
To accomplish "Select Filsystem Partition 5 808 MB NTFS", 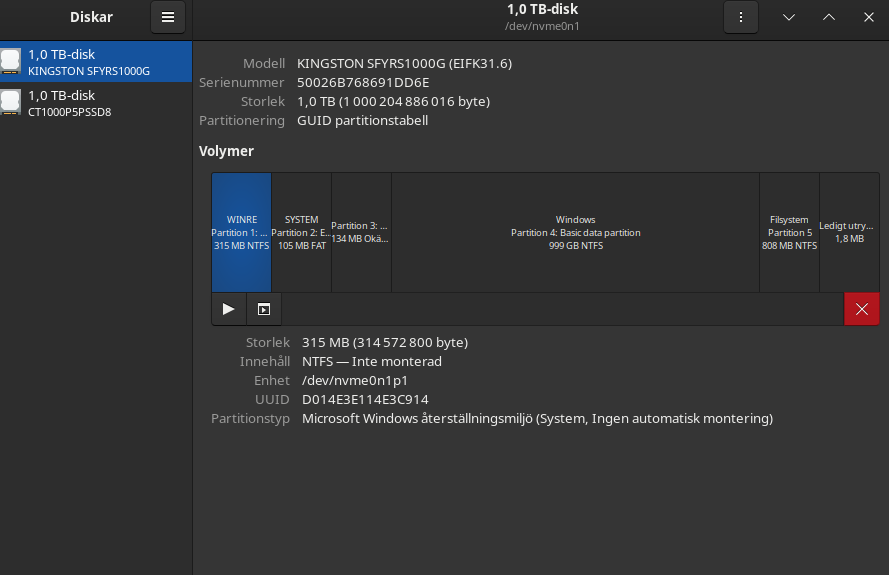I will (789, 232).
